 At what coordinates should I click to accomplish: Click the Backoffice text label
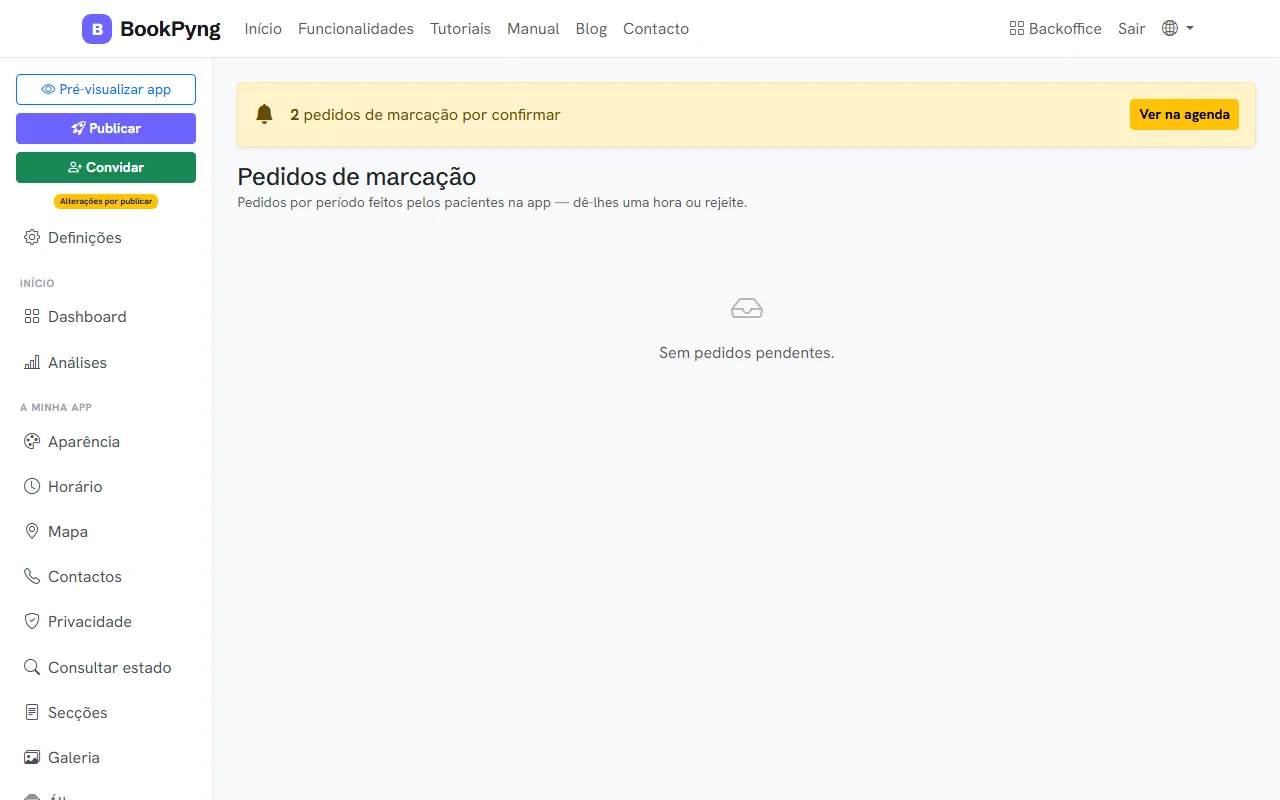pos(1065,29)
